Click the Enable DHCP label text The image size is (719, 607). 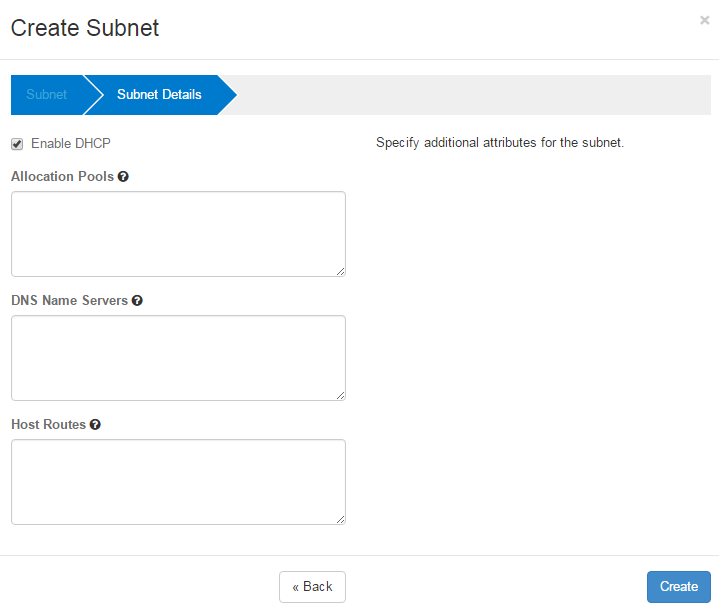[x=71, y=144]
